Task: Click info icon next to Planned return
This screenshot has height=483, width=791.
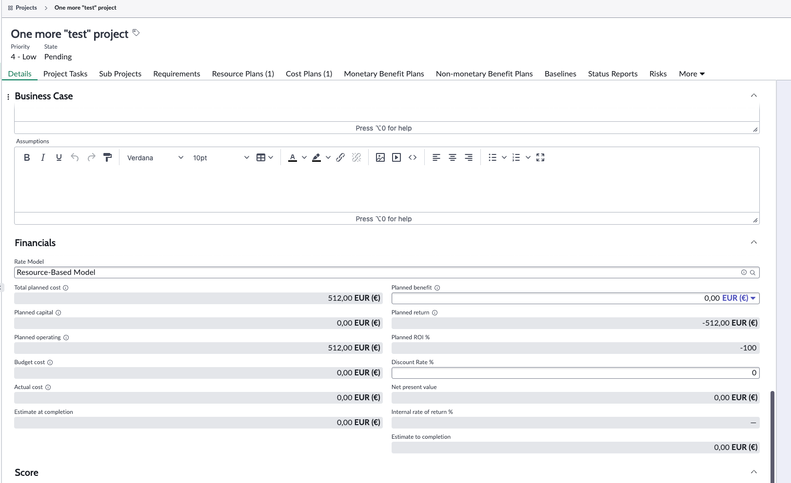Action: [x=435, y=312]
